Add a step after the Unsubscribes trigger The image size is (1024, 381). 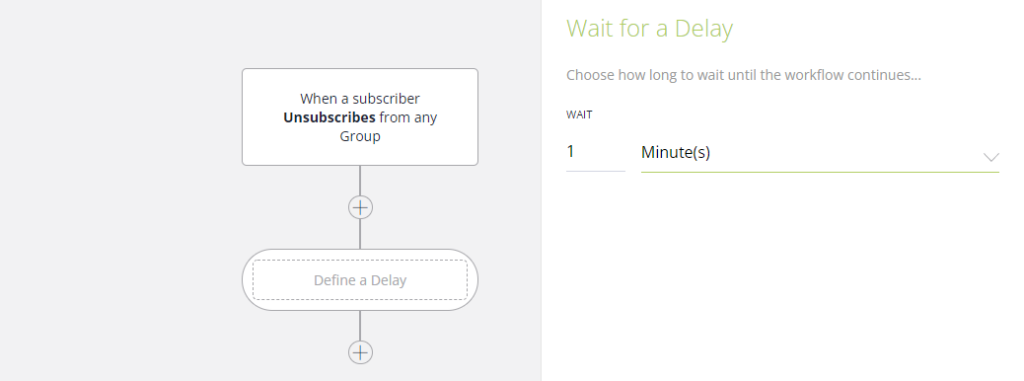(360, 208)
